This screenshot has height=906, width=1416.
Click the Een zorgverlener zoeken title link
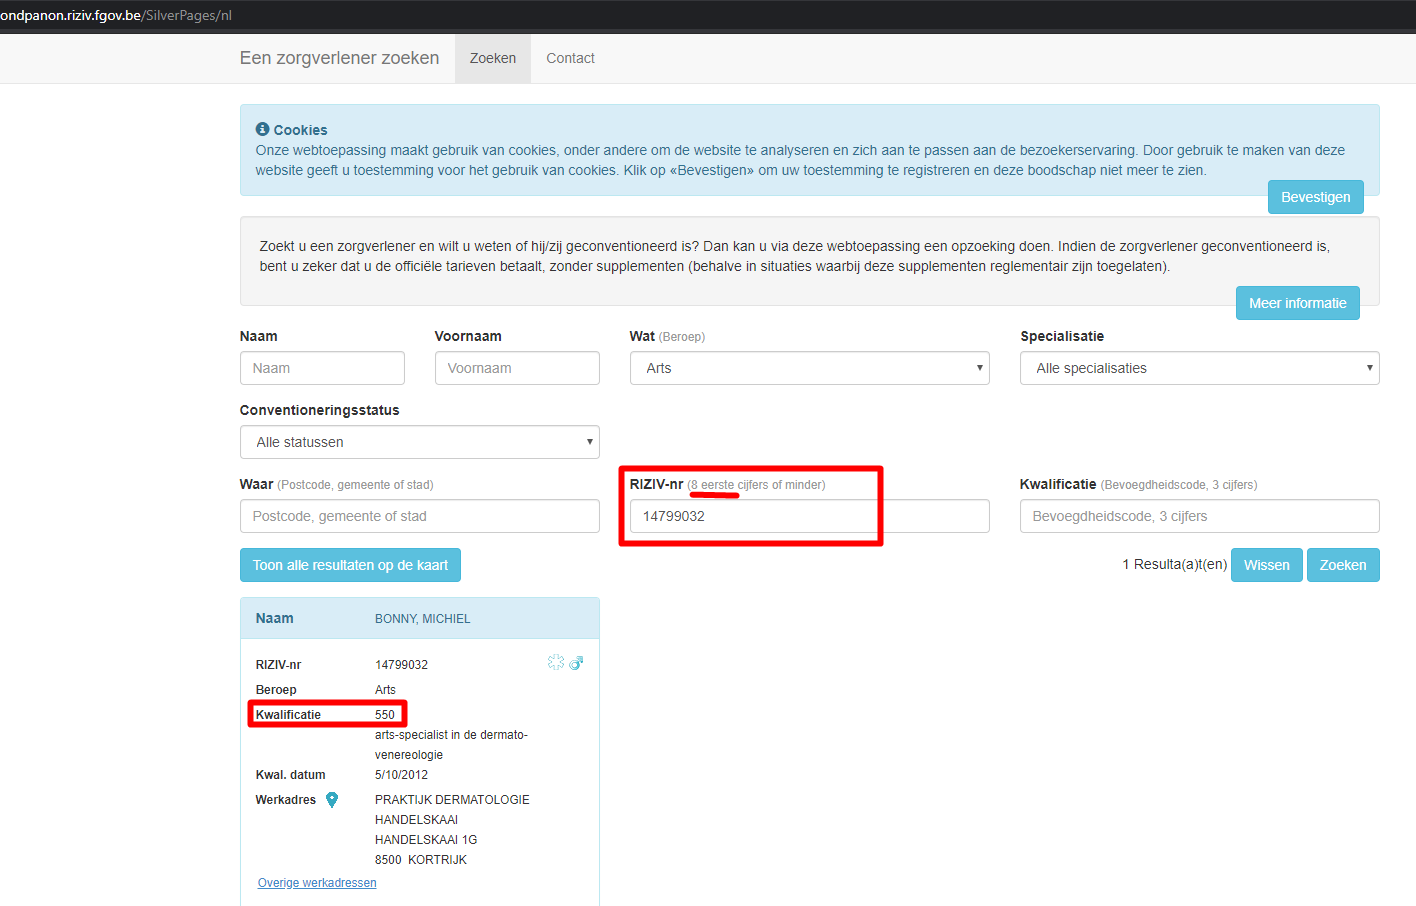click(339, 58)
